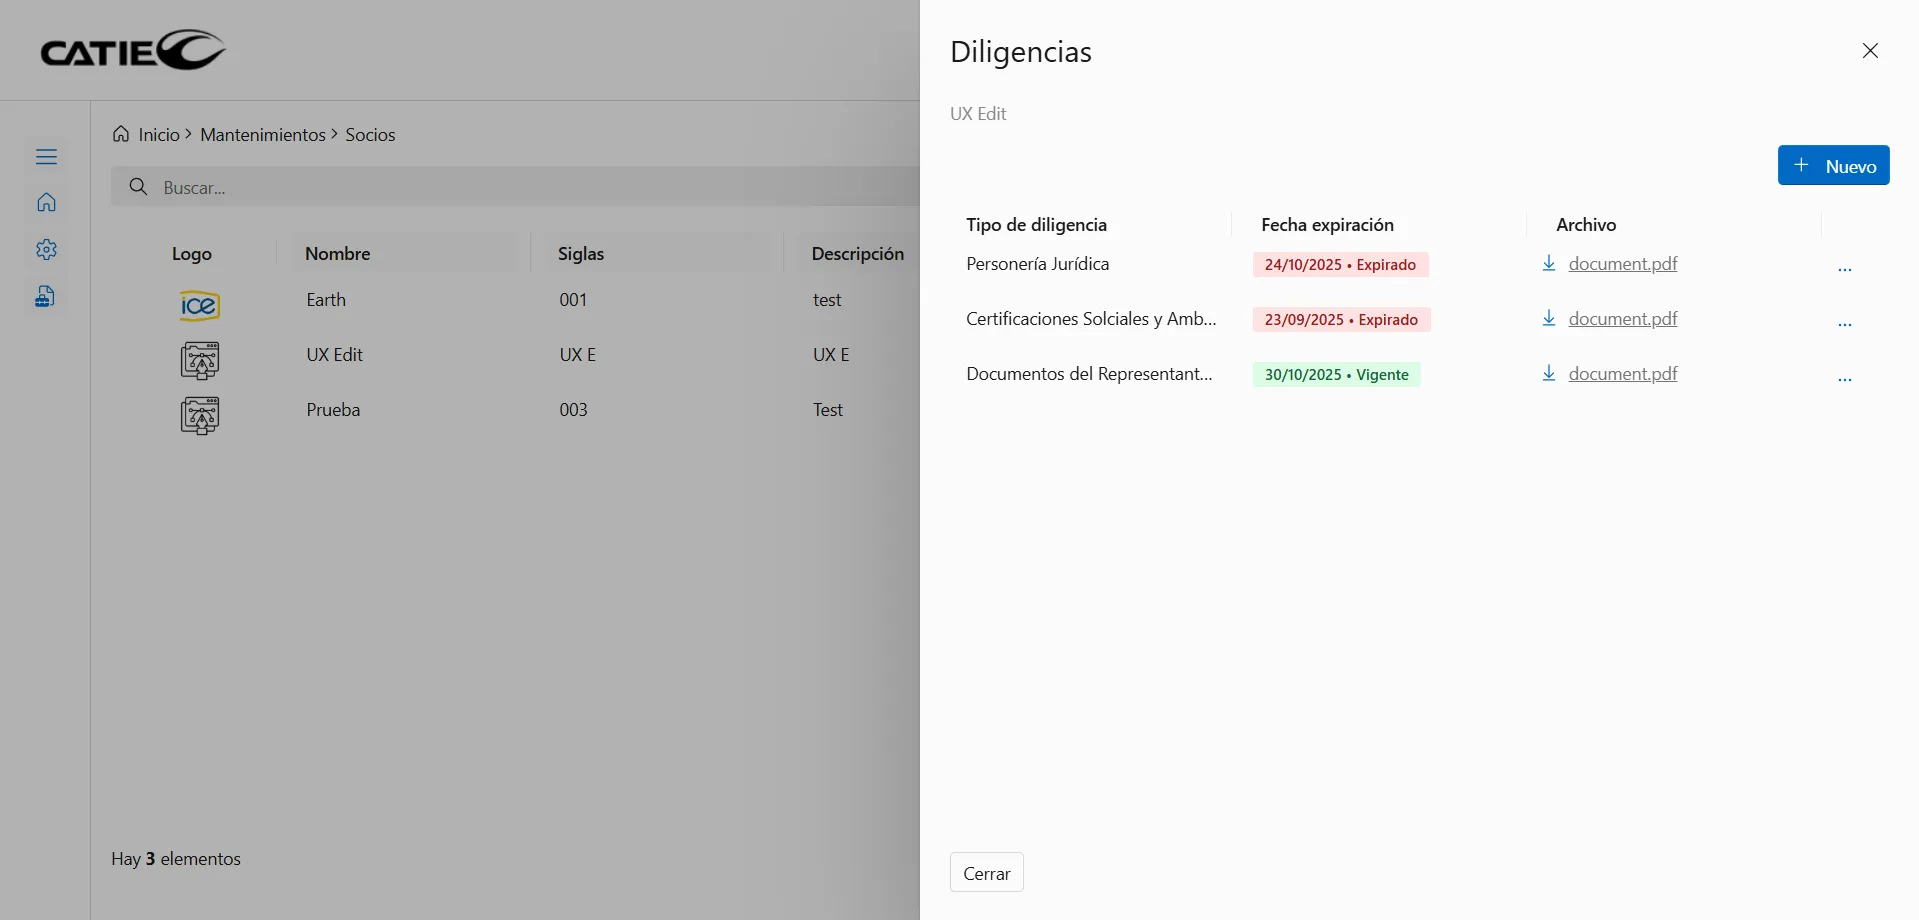Click download icon for Personería Jurídica file
The width and height of the screenshot is (1919, 920).
[1548, 264]
